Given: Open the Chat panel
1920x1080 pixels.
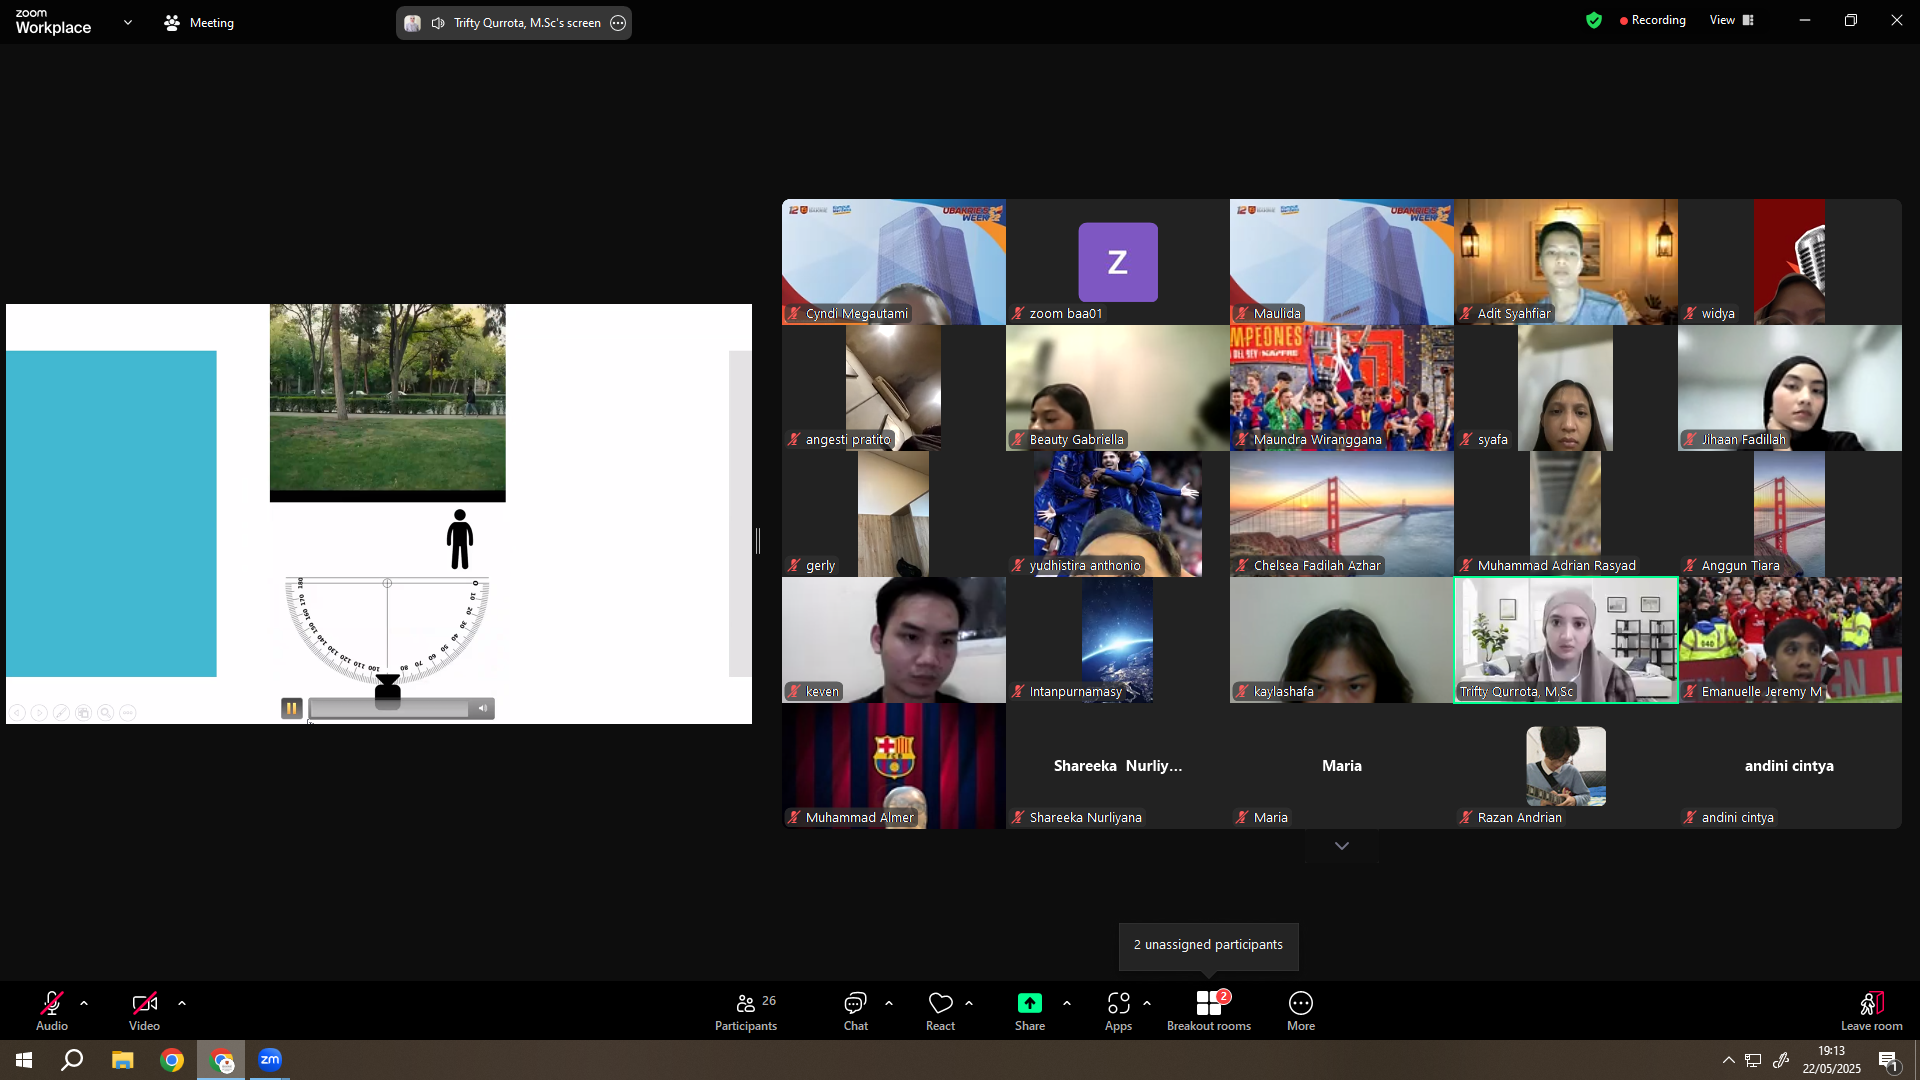Looking at the screenshot, I should [856, 1011].
